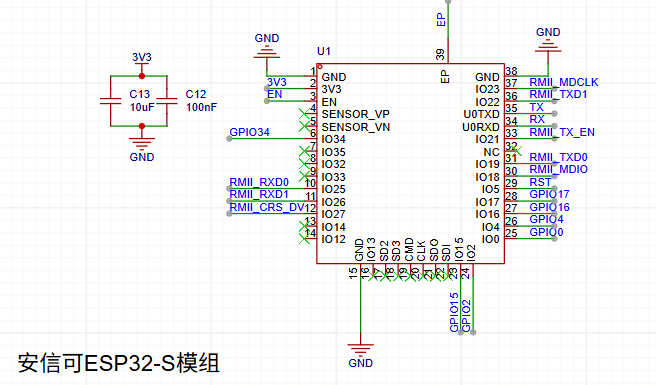This screenshot has width=656, height=385.
Task: Select the RMII_RXD1 net label
Action: [x=259, y=195]
